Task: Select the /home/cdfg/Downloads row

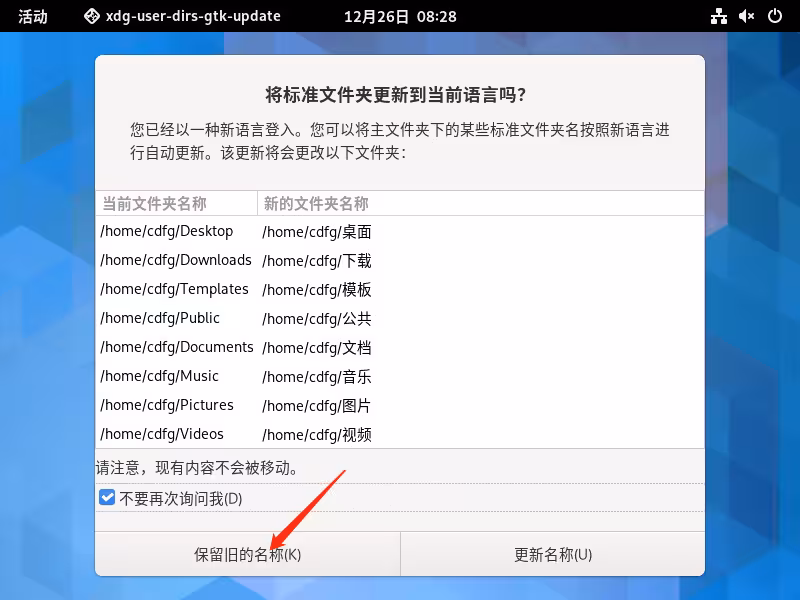Action: point(400,260)
